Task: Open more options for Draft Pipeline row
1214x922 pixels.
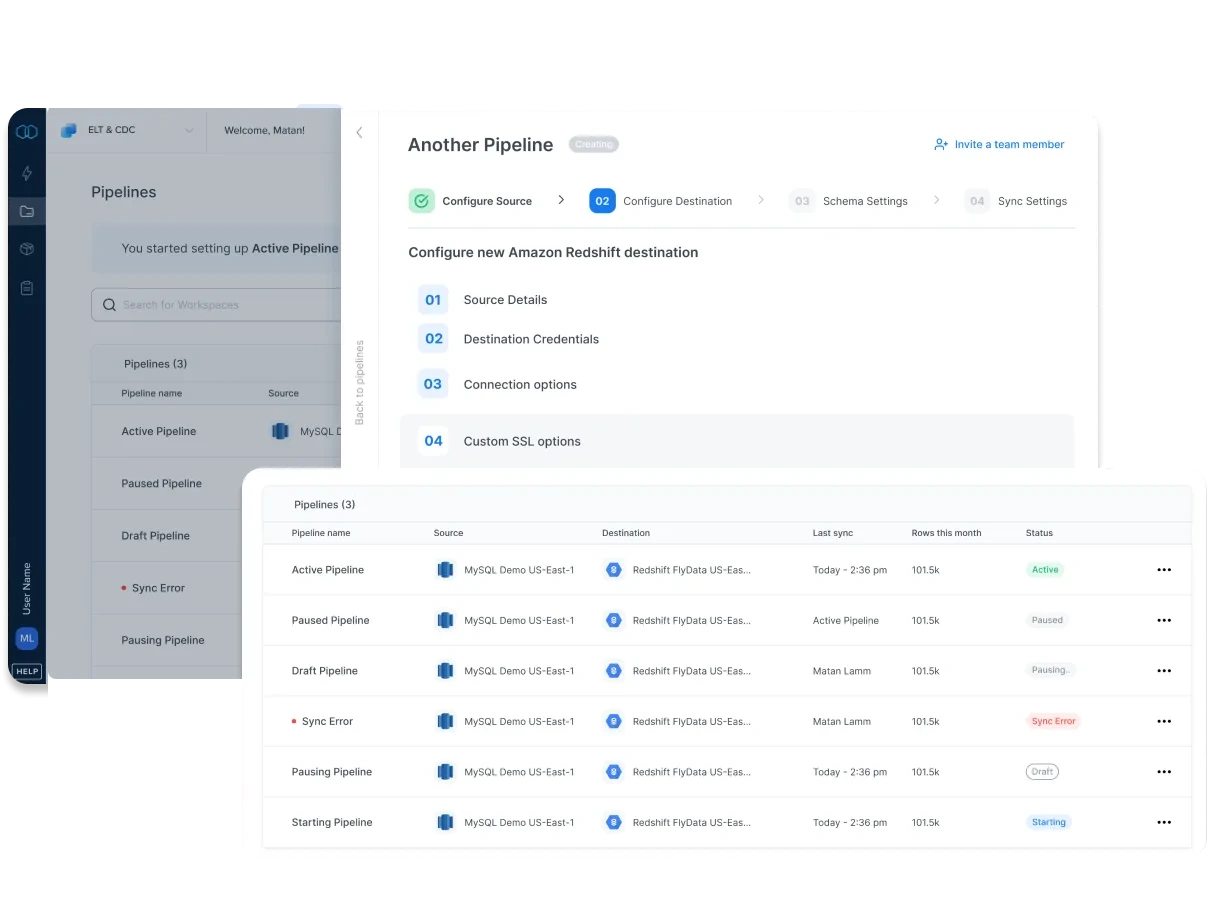Action: click(x=1164, y=671)
